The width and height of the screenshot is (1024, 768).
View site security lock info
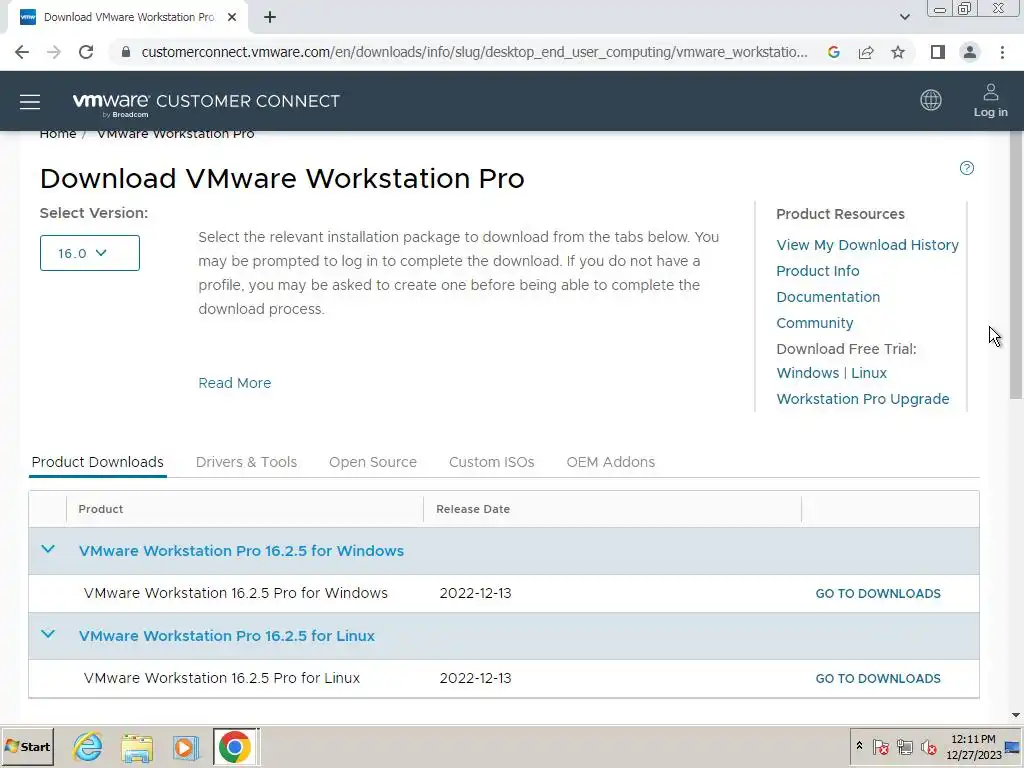[126, 52]
